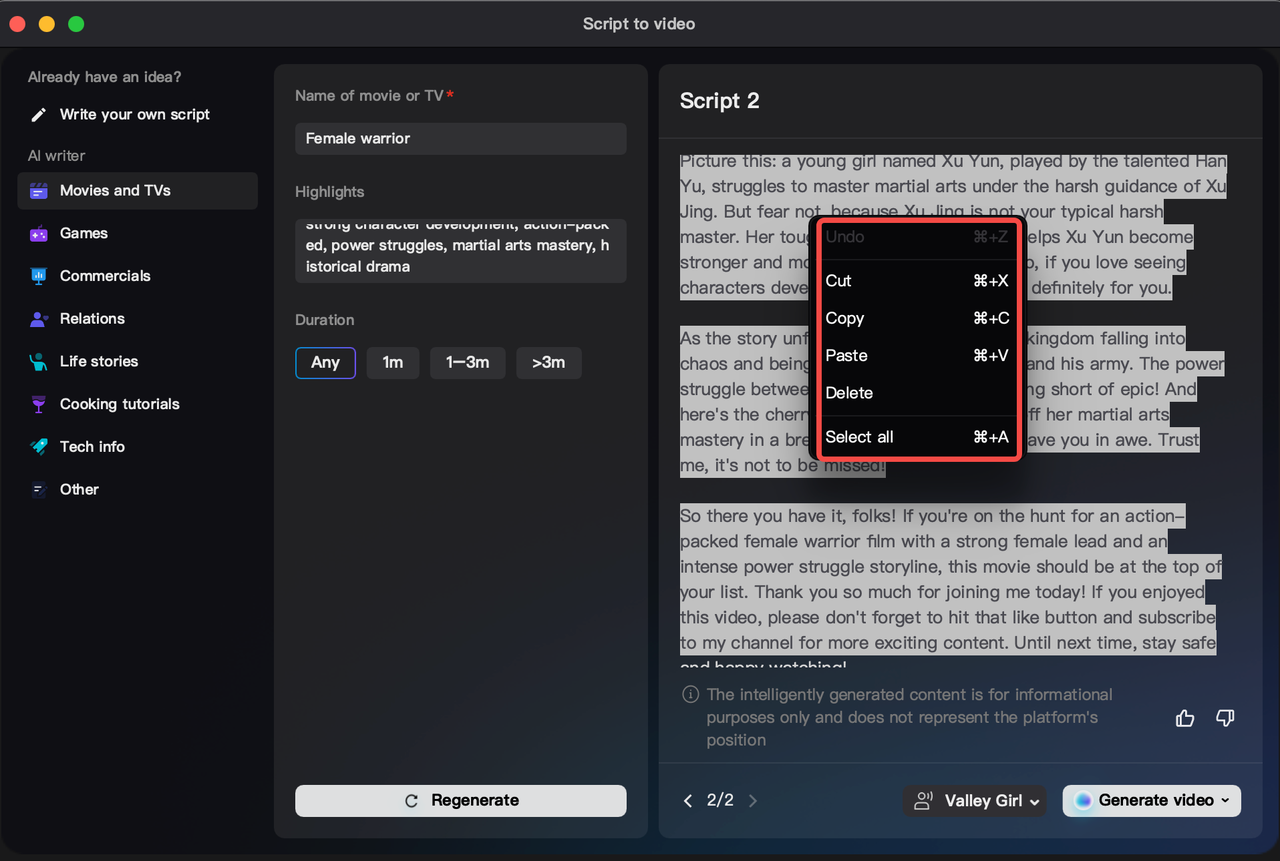Choose the 1—3m duration option

(x=467, y=363)
